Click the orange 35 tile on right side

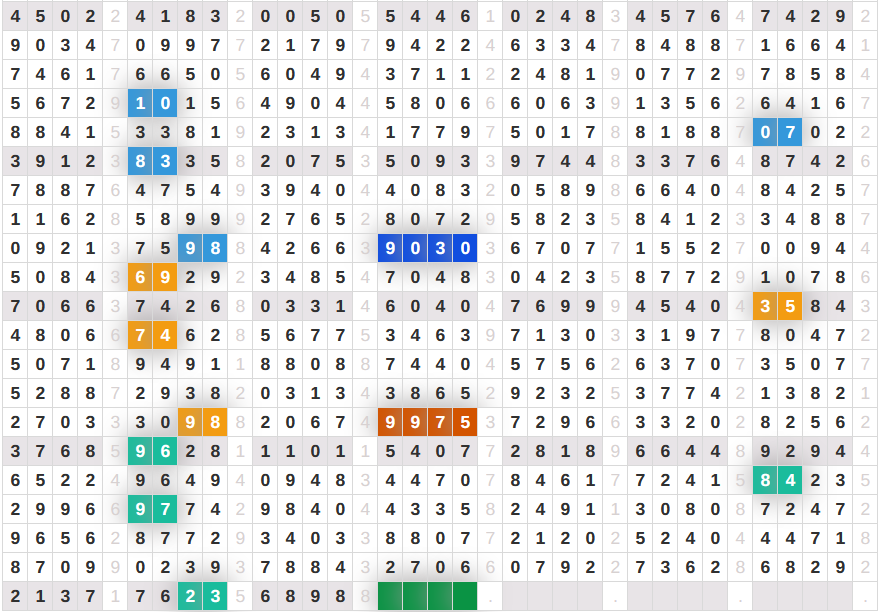tap(778, 306)
